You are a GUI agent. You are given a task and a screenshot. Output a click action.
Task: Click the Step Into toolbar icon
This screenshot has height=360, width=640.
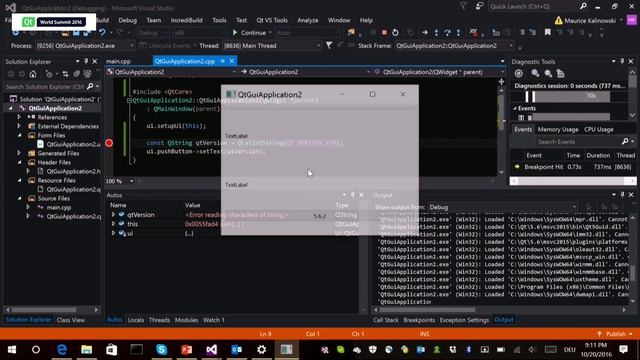pos(436,33)
